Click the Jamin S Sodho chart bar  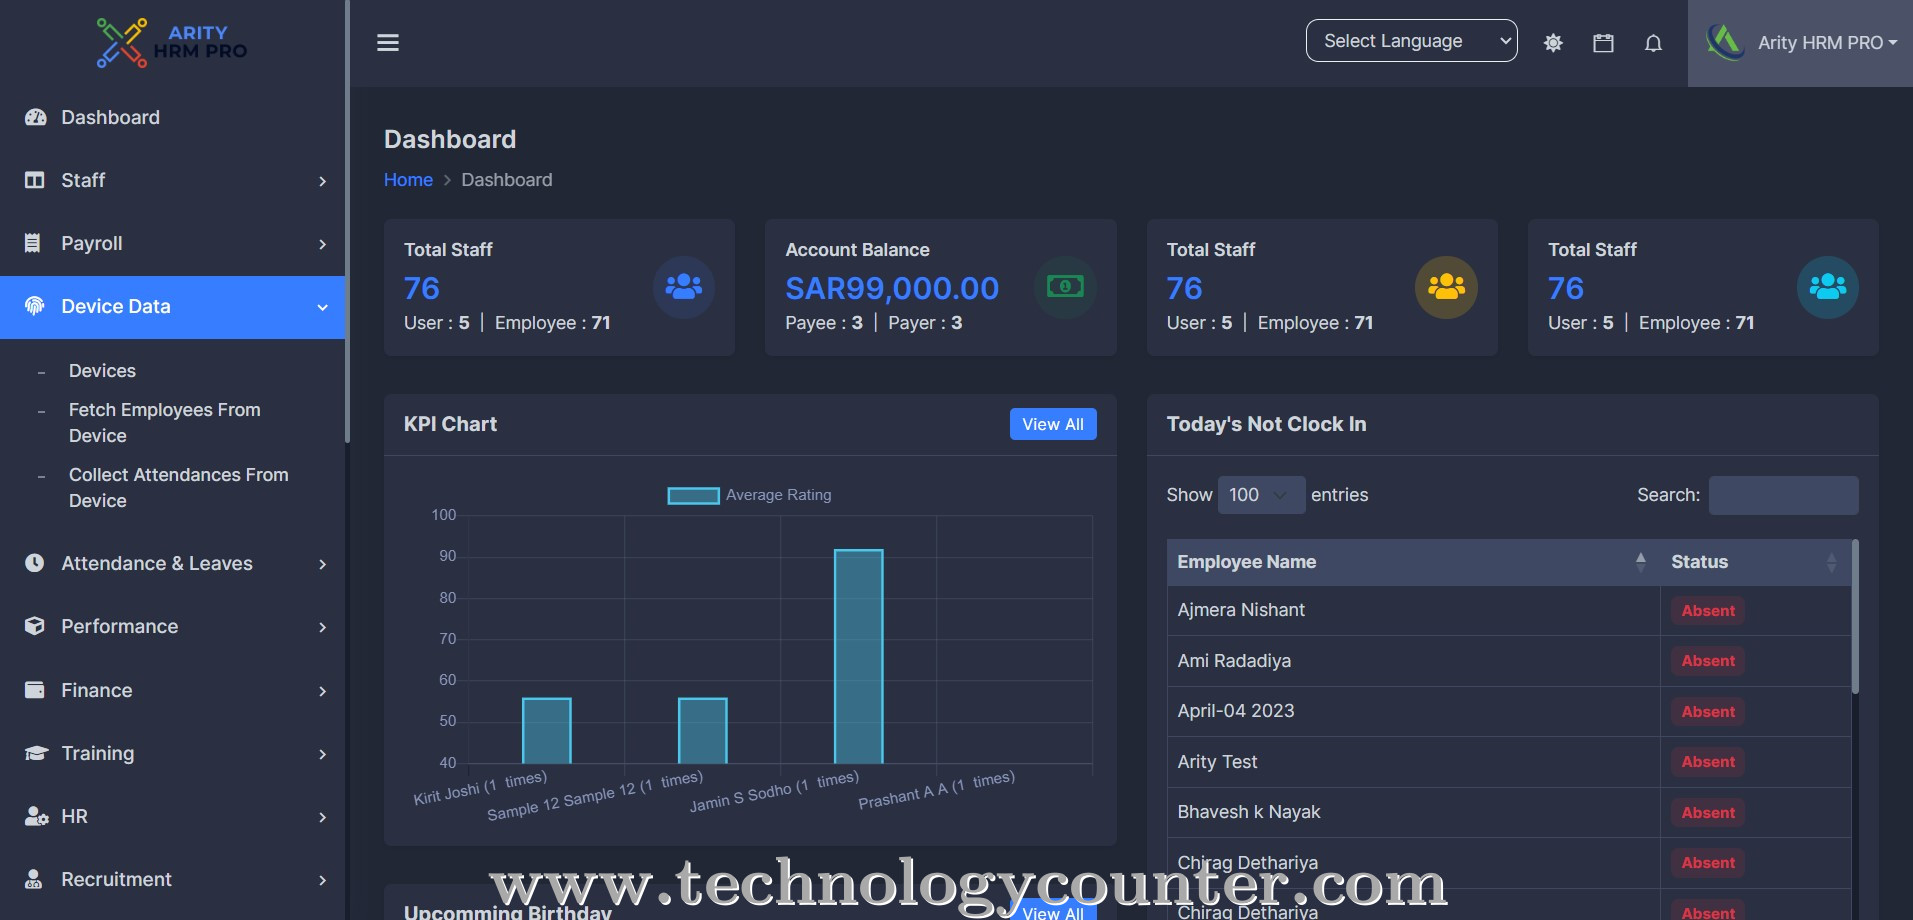pos(858,656)
